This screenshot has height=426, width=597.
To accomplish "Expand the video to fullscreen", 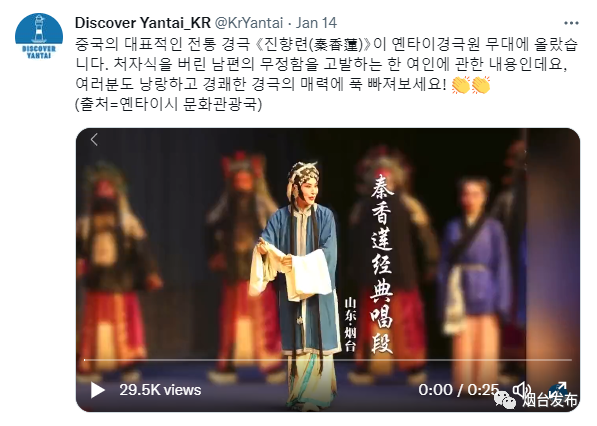I will point(558,390).
